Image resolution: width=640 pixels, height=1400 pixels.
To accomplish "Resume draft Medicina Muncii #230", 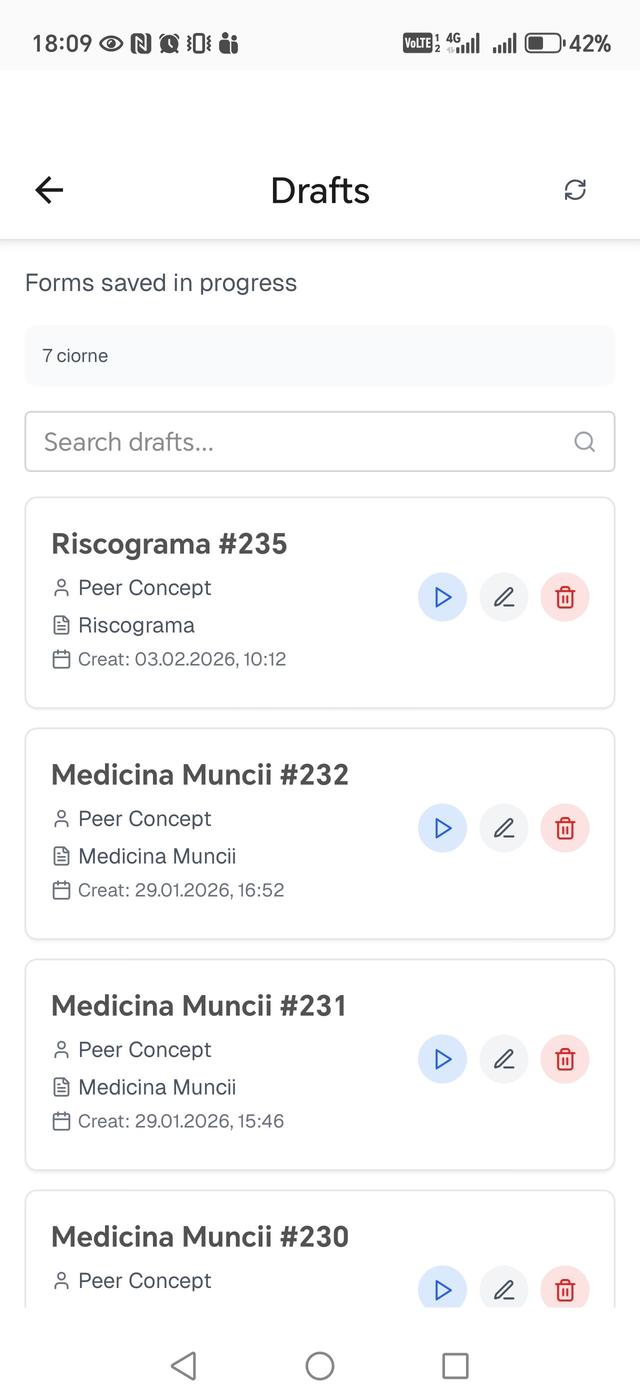I will pyautogui.click(x=442, y=1290).
